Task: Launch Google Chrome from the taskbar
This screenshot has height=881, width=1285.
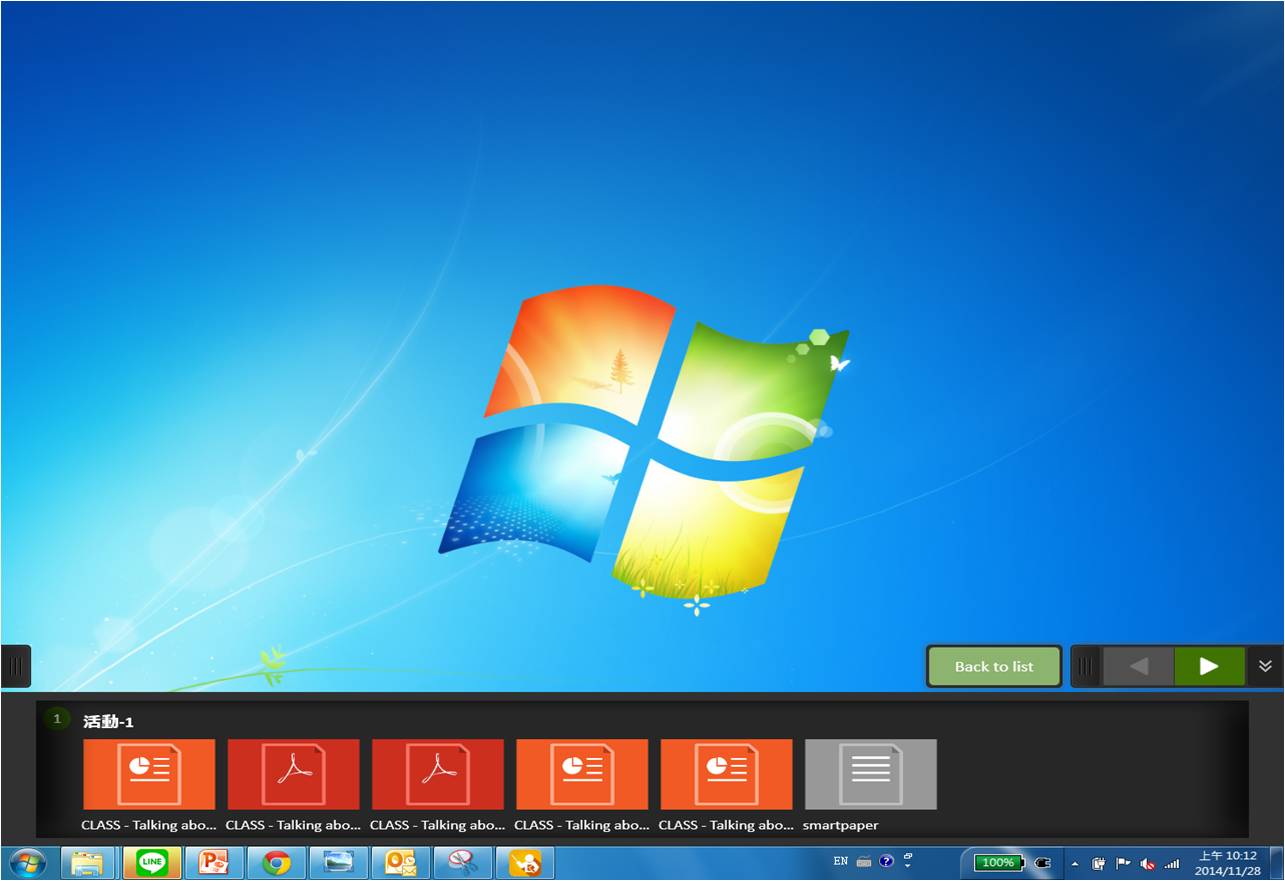Action: [x=276, y=863]
